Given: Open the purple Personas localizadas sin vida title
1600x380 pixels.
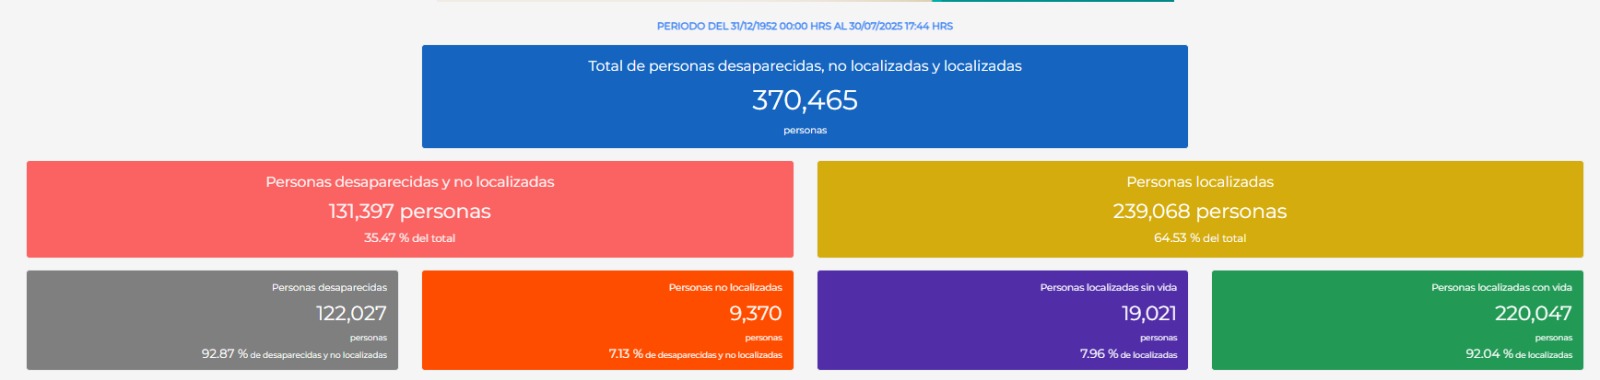Looking at the screenshot, I should pyautogui.click(x=1108, y=287).
